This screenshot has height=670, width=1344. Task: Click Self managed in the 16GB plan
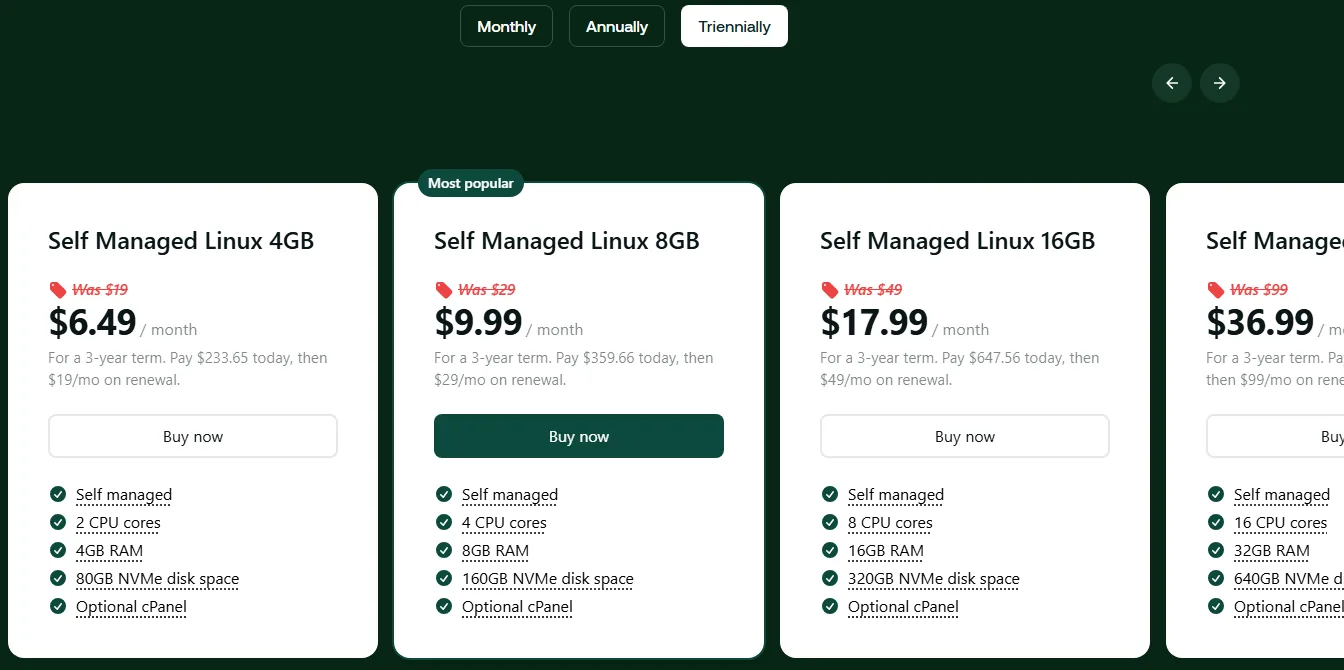[896, 495]
